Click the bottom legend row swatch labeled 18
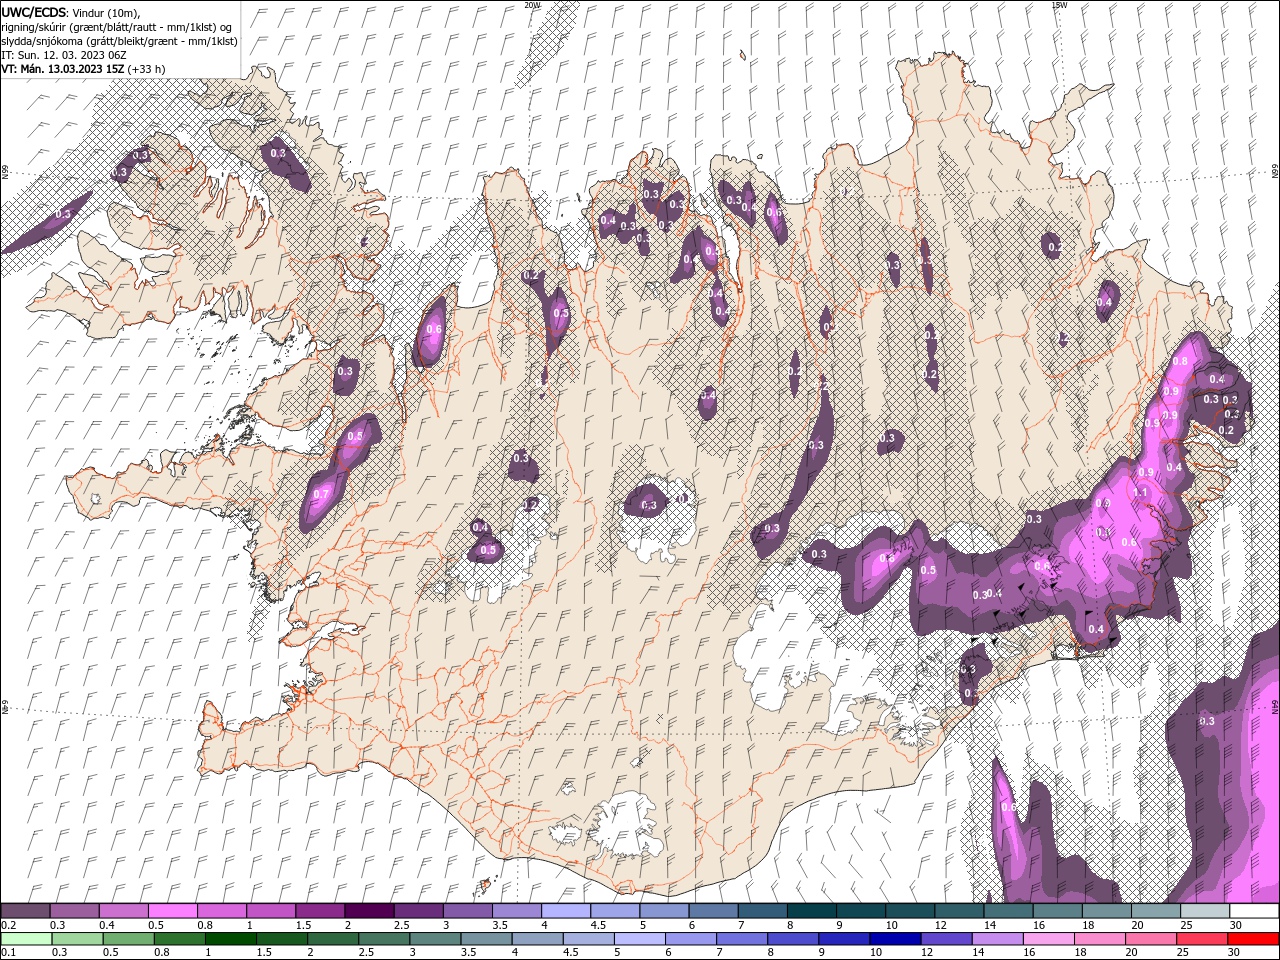The width and height of the screenshot is (1280, 960). click(x=1099, y=938)
